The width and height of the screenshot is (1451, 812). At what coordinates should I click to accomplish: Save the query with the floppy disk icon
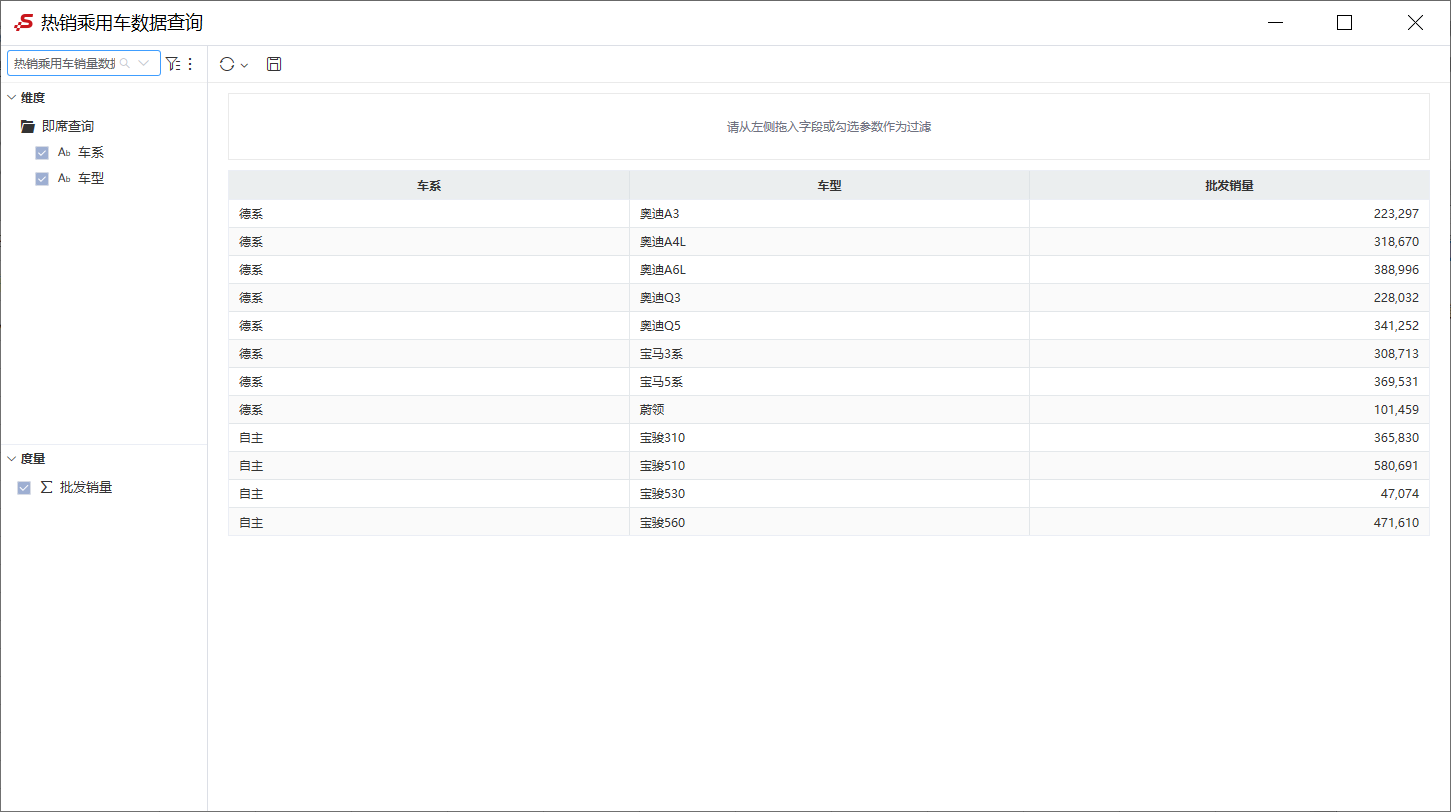tap(274, 64)
